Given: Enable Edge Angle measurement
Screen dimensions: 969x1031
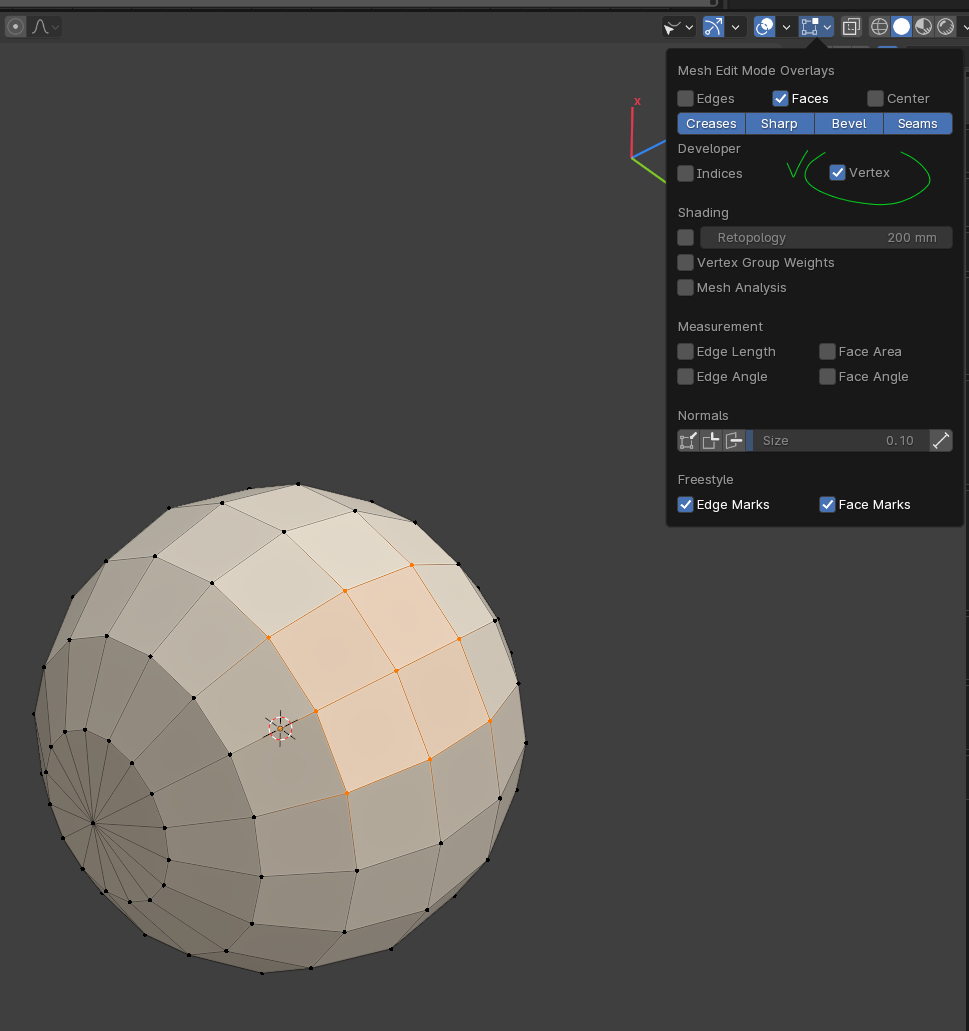Looking at the screenshot, I should pos(686,377).
